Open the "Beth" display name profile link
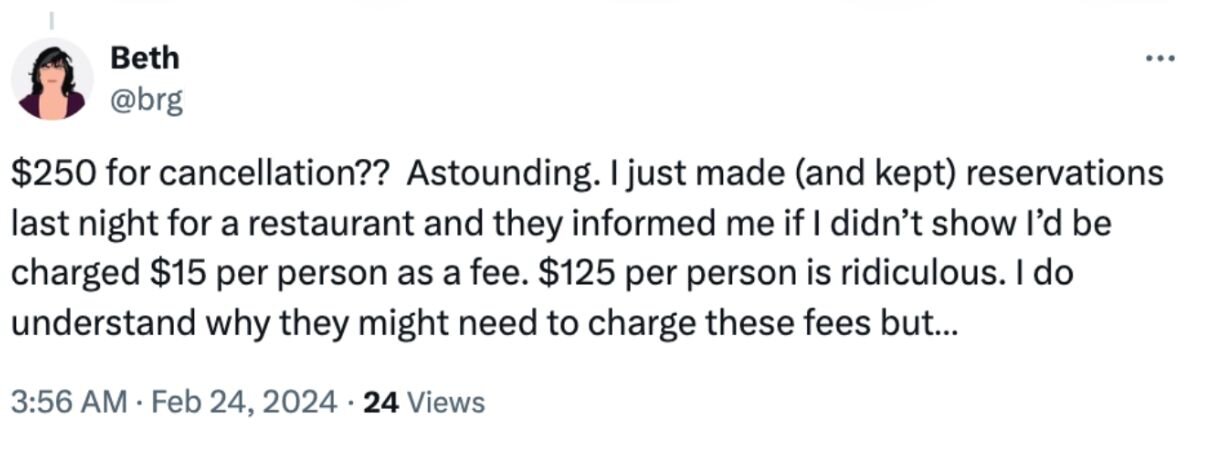1216x454 pixels. pyautogui.click(x=145, y=58)
